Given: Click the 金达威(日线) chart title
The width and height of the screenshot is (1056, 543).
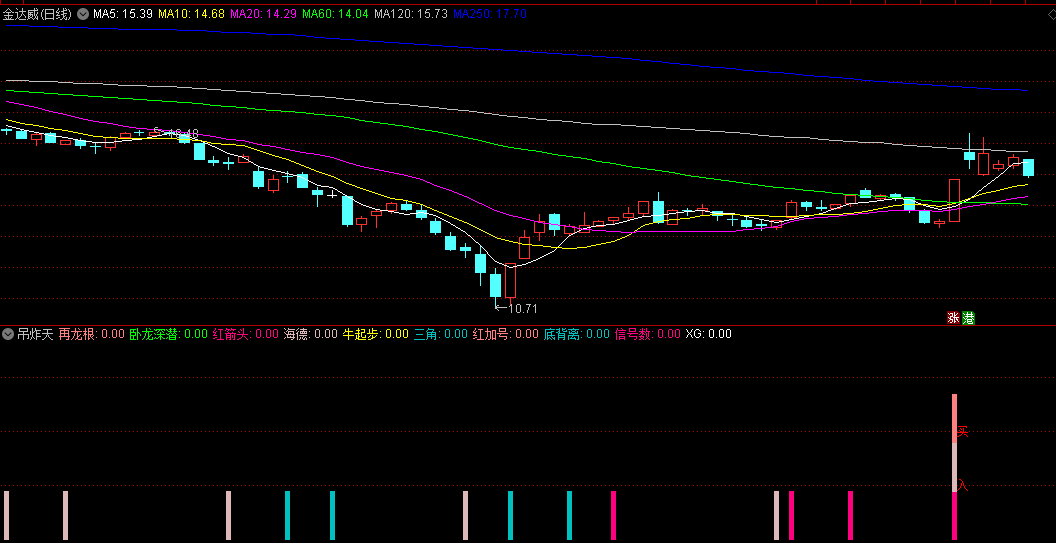Looking at the screenshot, I should (37, 14).
